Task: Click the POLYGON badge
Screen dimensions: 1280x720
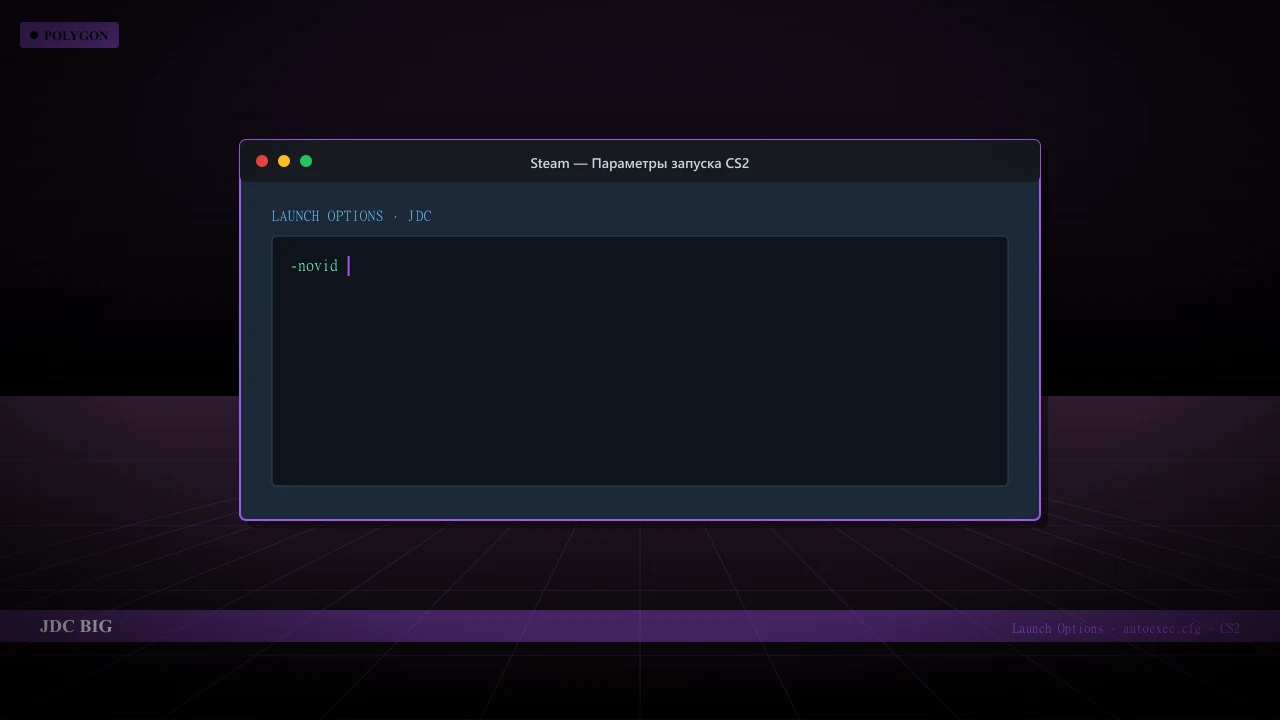Action: click(x=69, y=35)
